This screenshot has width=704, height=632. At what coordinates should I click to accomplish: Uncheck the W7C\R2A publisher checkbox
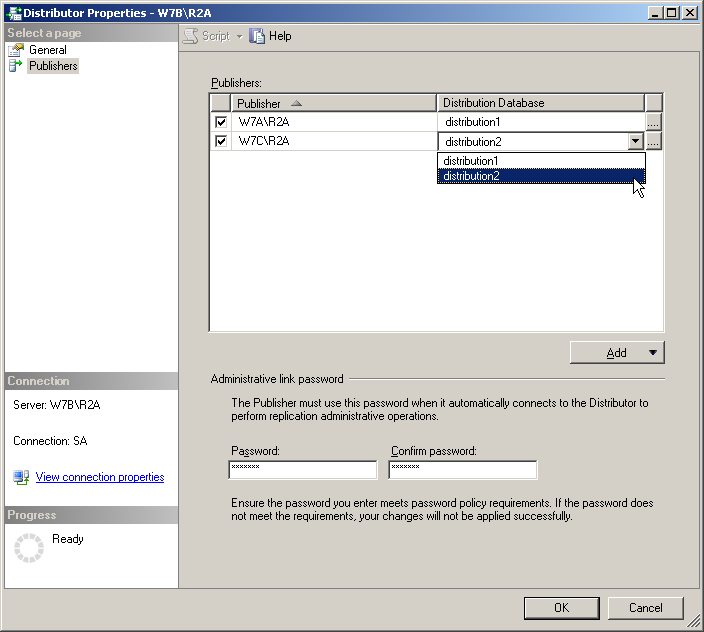coord(221,141)
